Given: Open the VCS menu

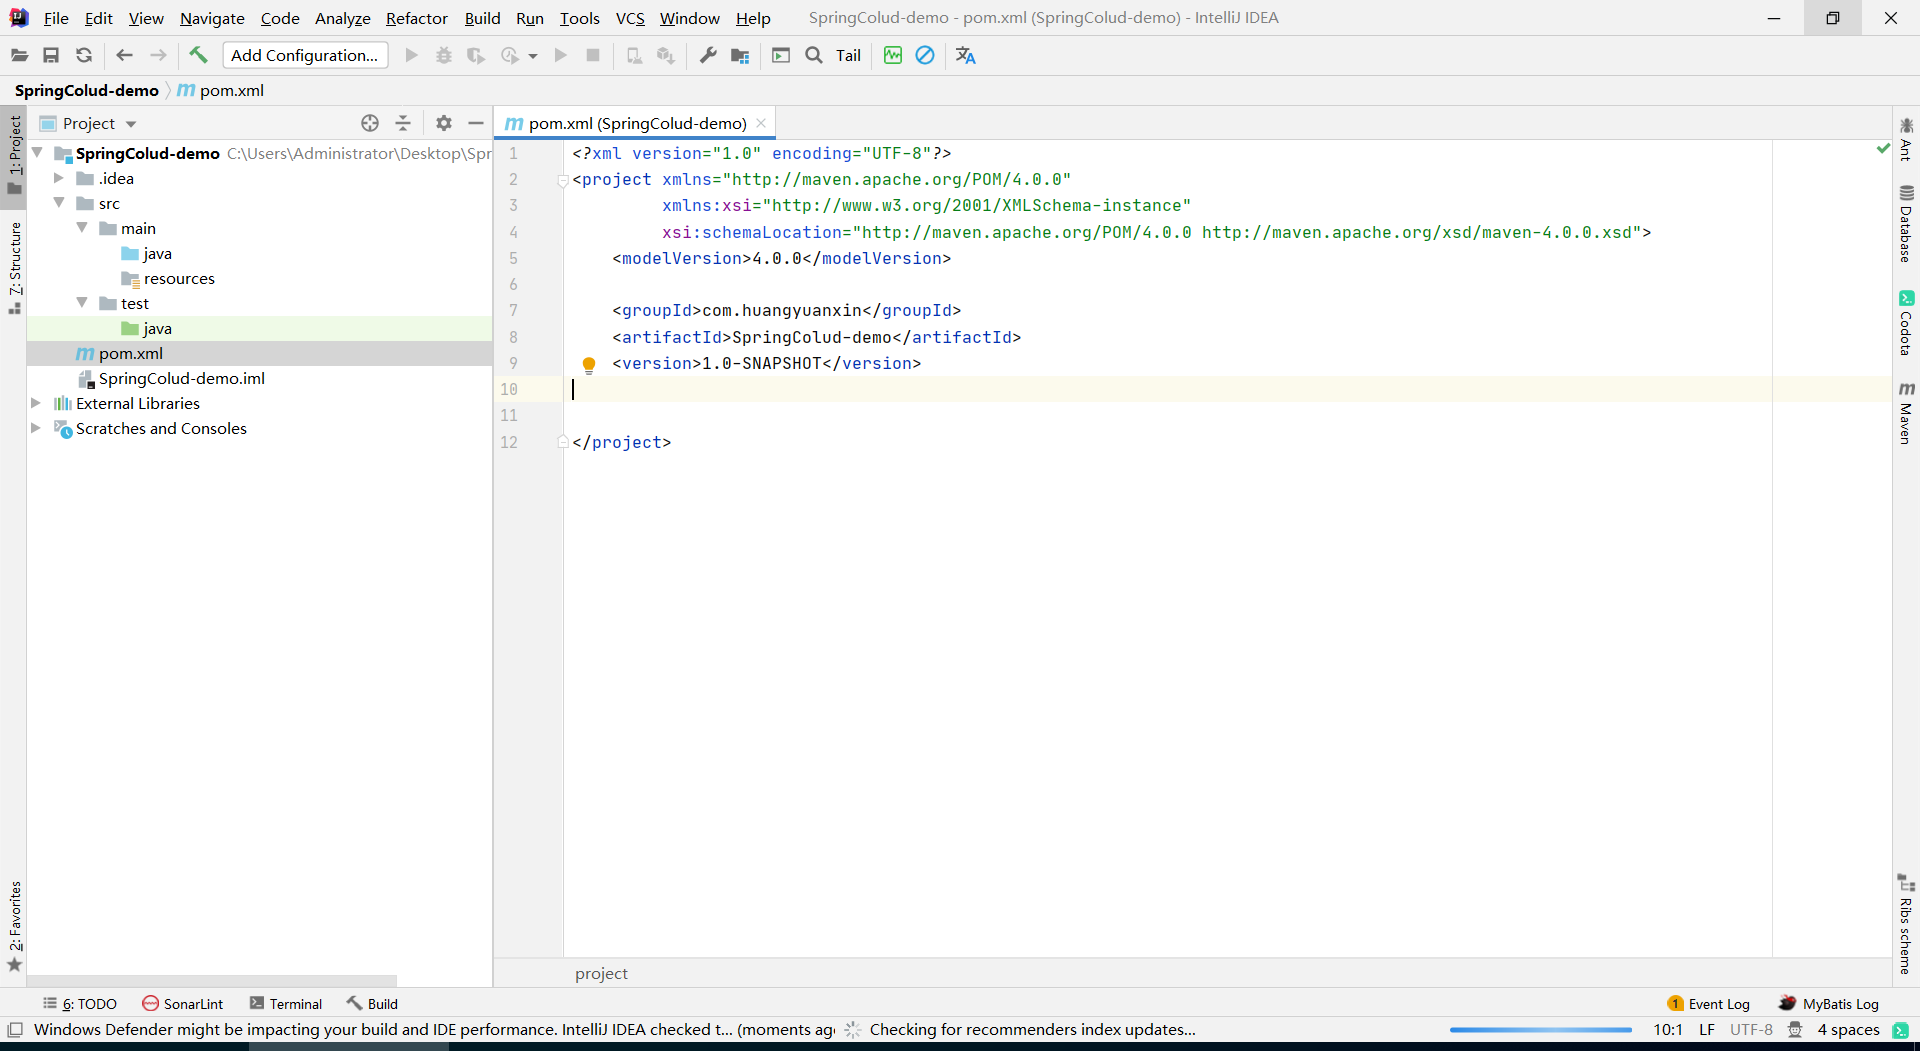Looking at the screenshot, I should tap(630, 18).
